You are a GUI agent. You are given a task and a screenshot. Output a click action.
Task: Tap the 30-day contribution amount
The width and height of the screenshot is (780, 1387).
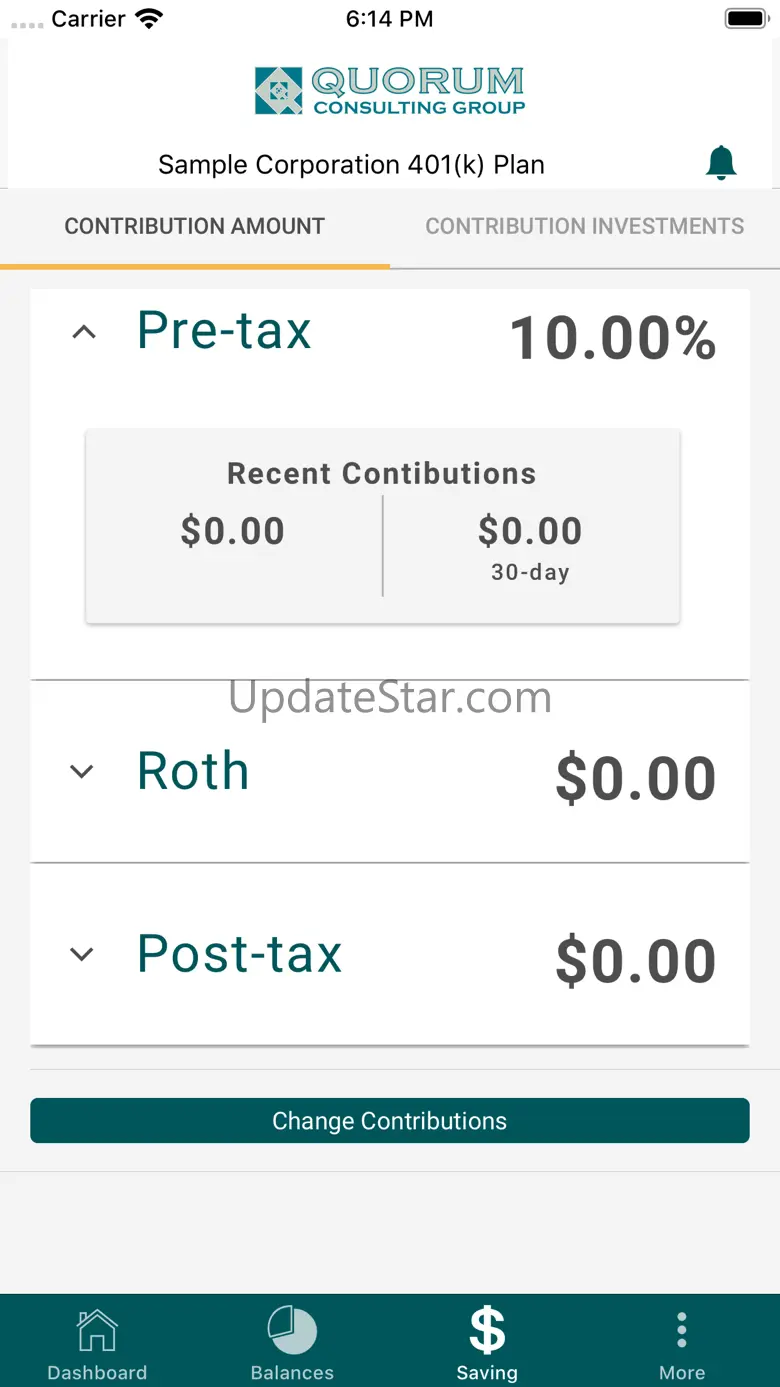coord(530,531)
